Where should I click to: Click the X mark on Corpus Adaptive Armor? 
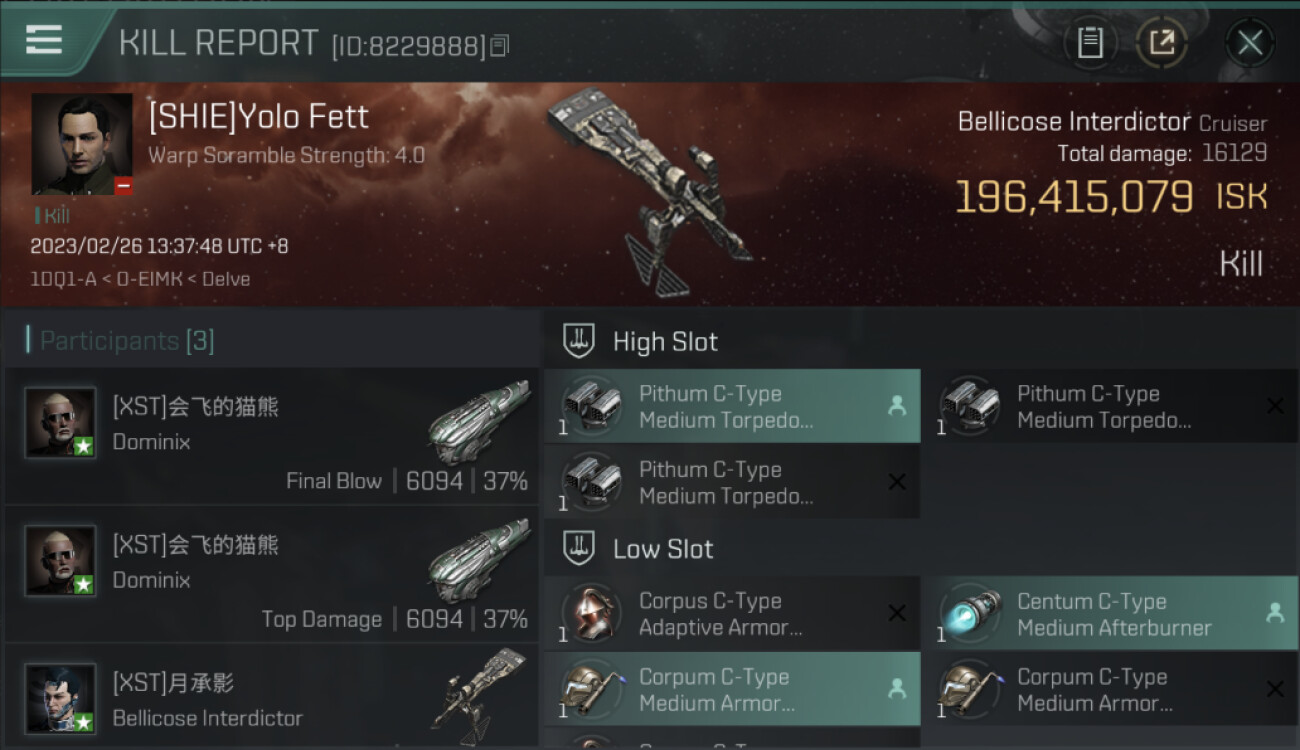[897, 613]
